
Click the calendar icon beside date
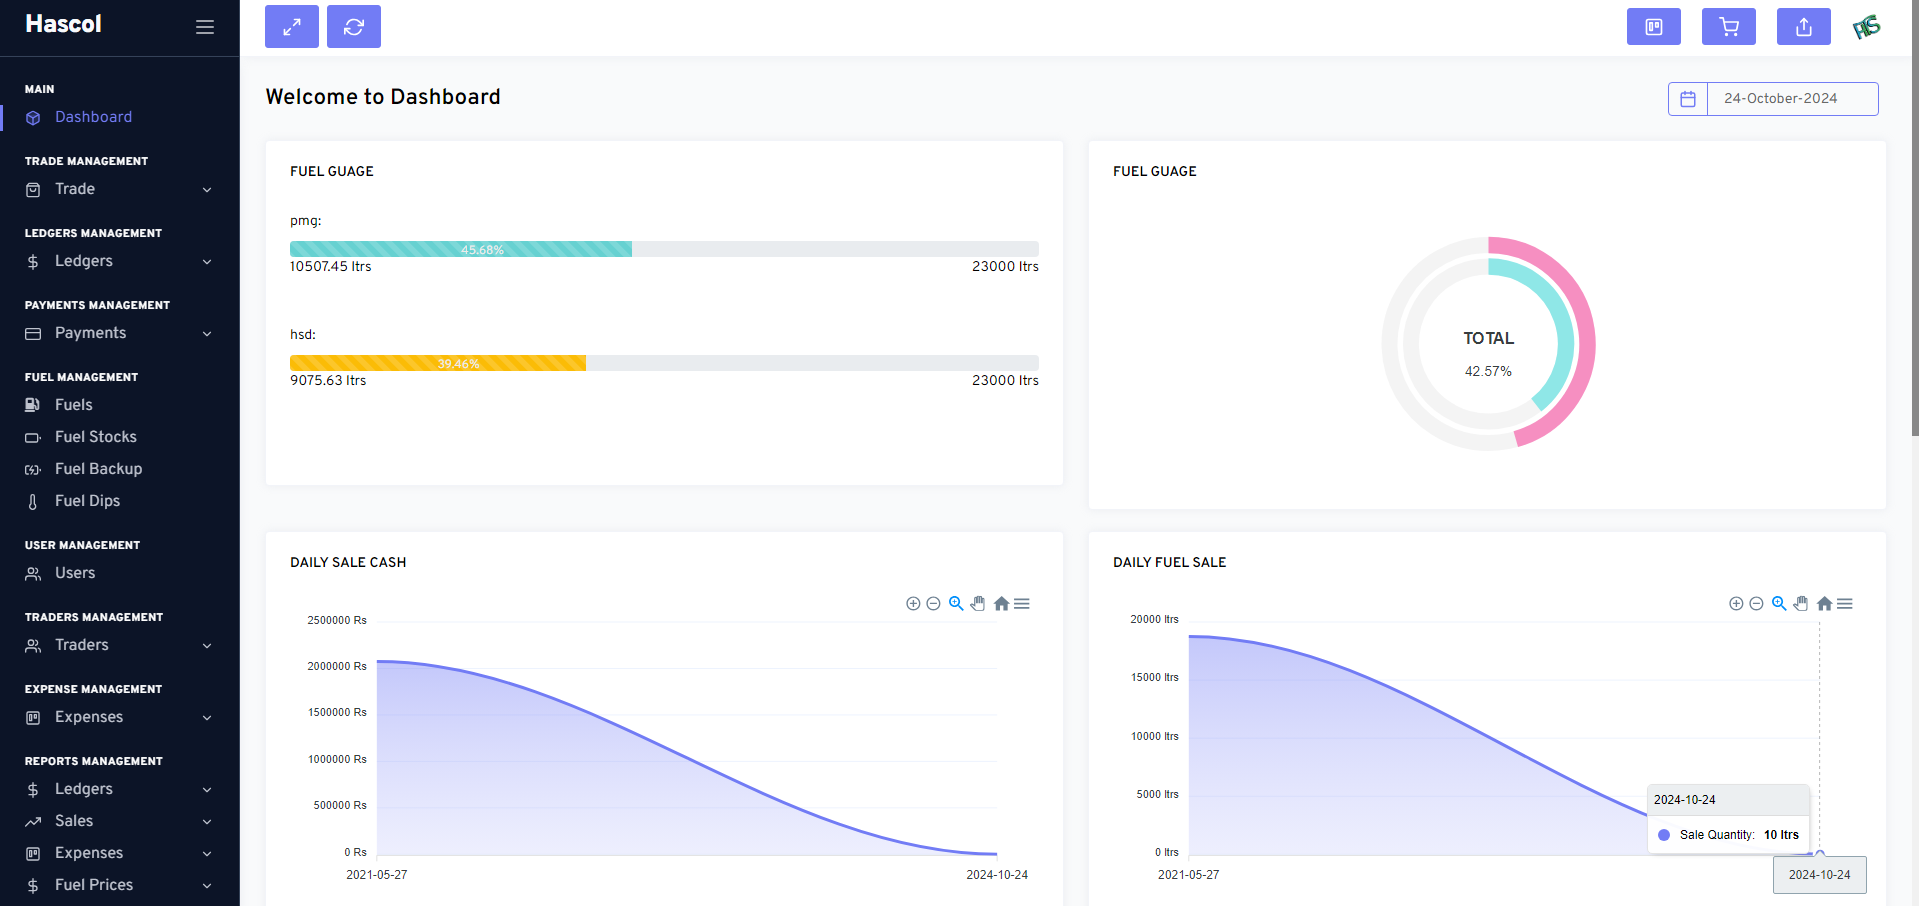pyautogui.click(x=1688, y=99)
